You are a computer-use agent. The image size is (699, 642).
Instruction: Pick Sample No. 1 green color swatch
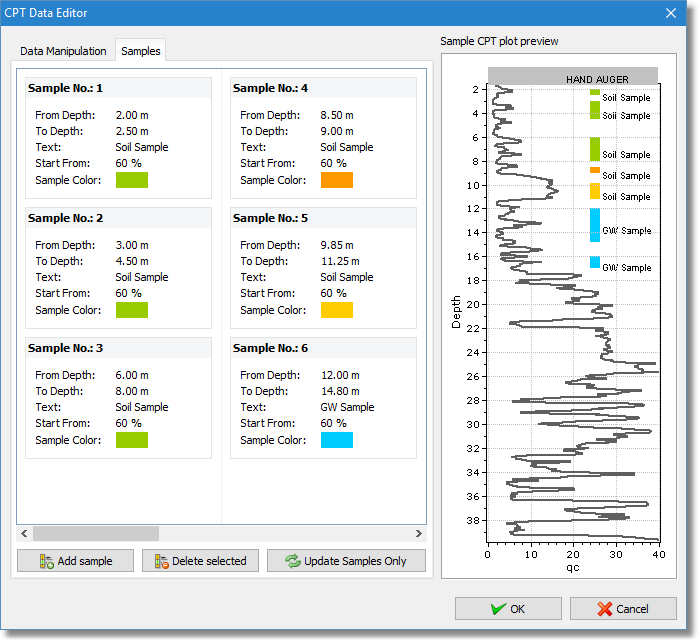[x=131, y=180]
